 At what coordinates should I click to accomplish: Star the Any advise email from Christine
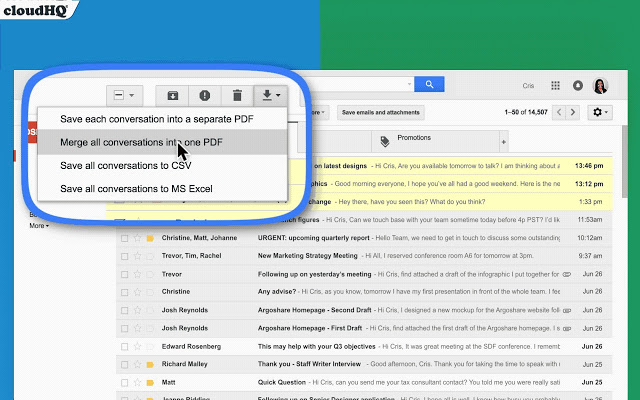(x=138, y=292)
